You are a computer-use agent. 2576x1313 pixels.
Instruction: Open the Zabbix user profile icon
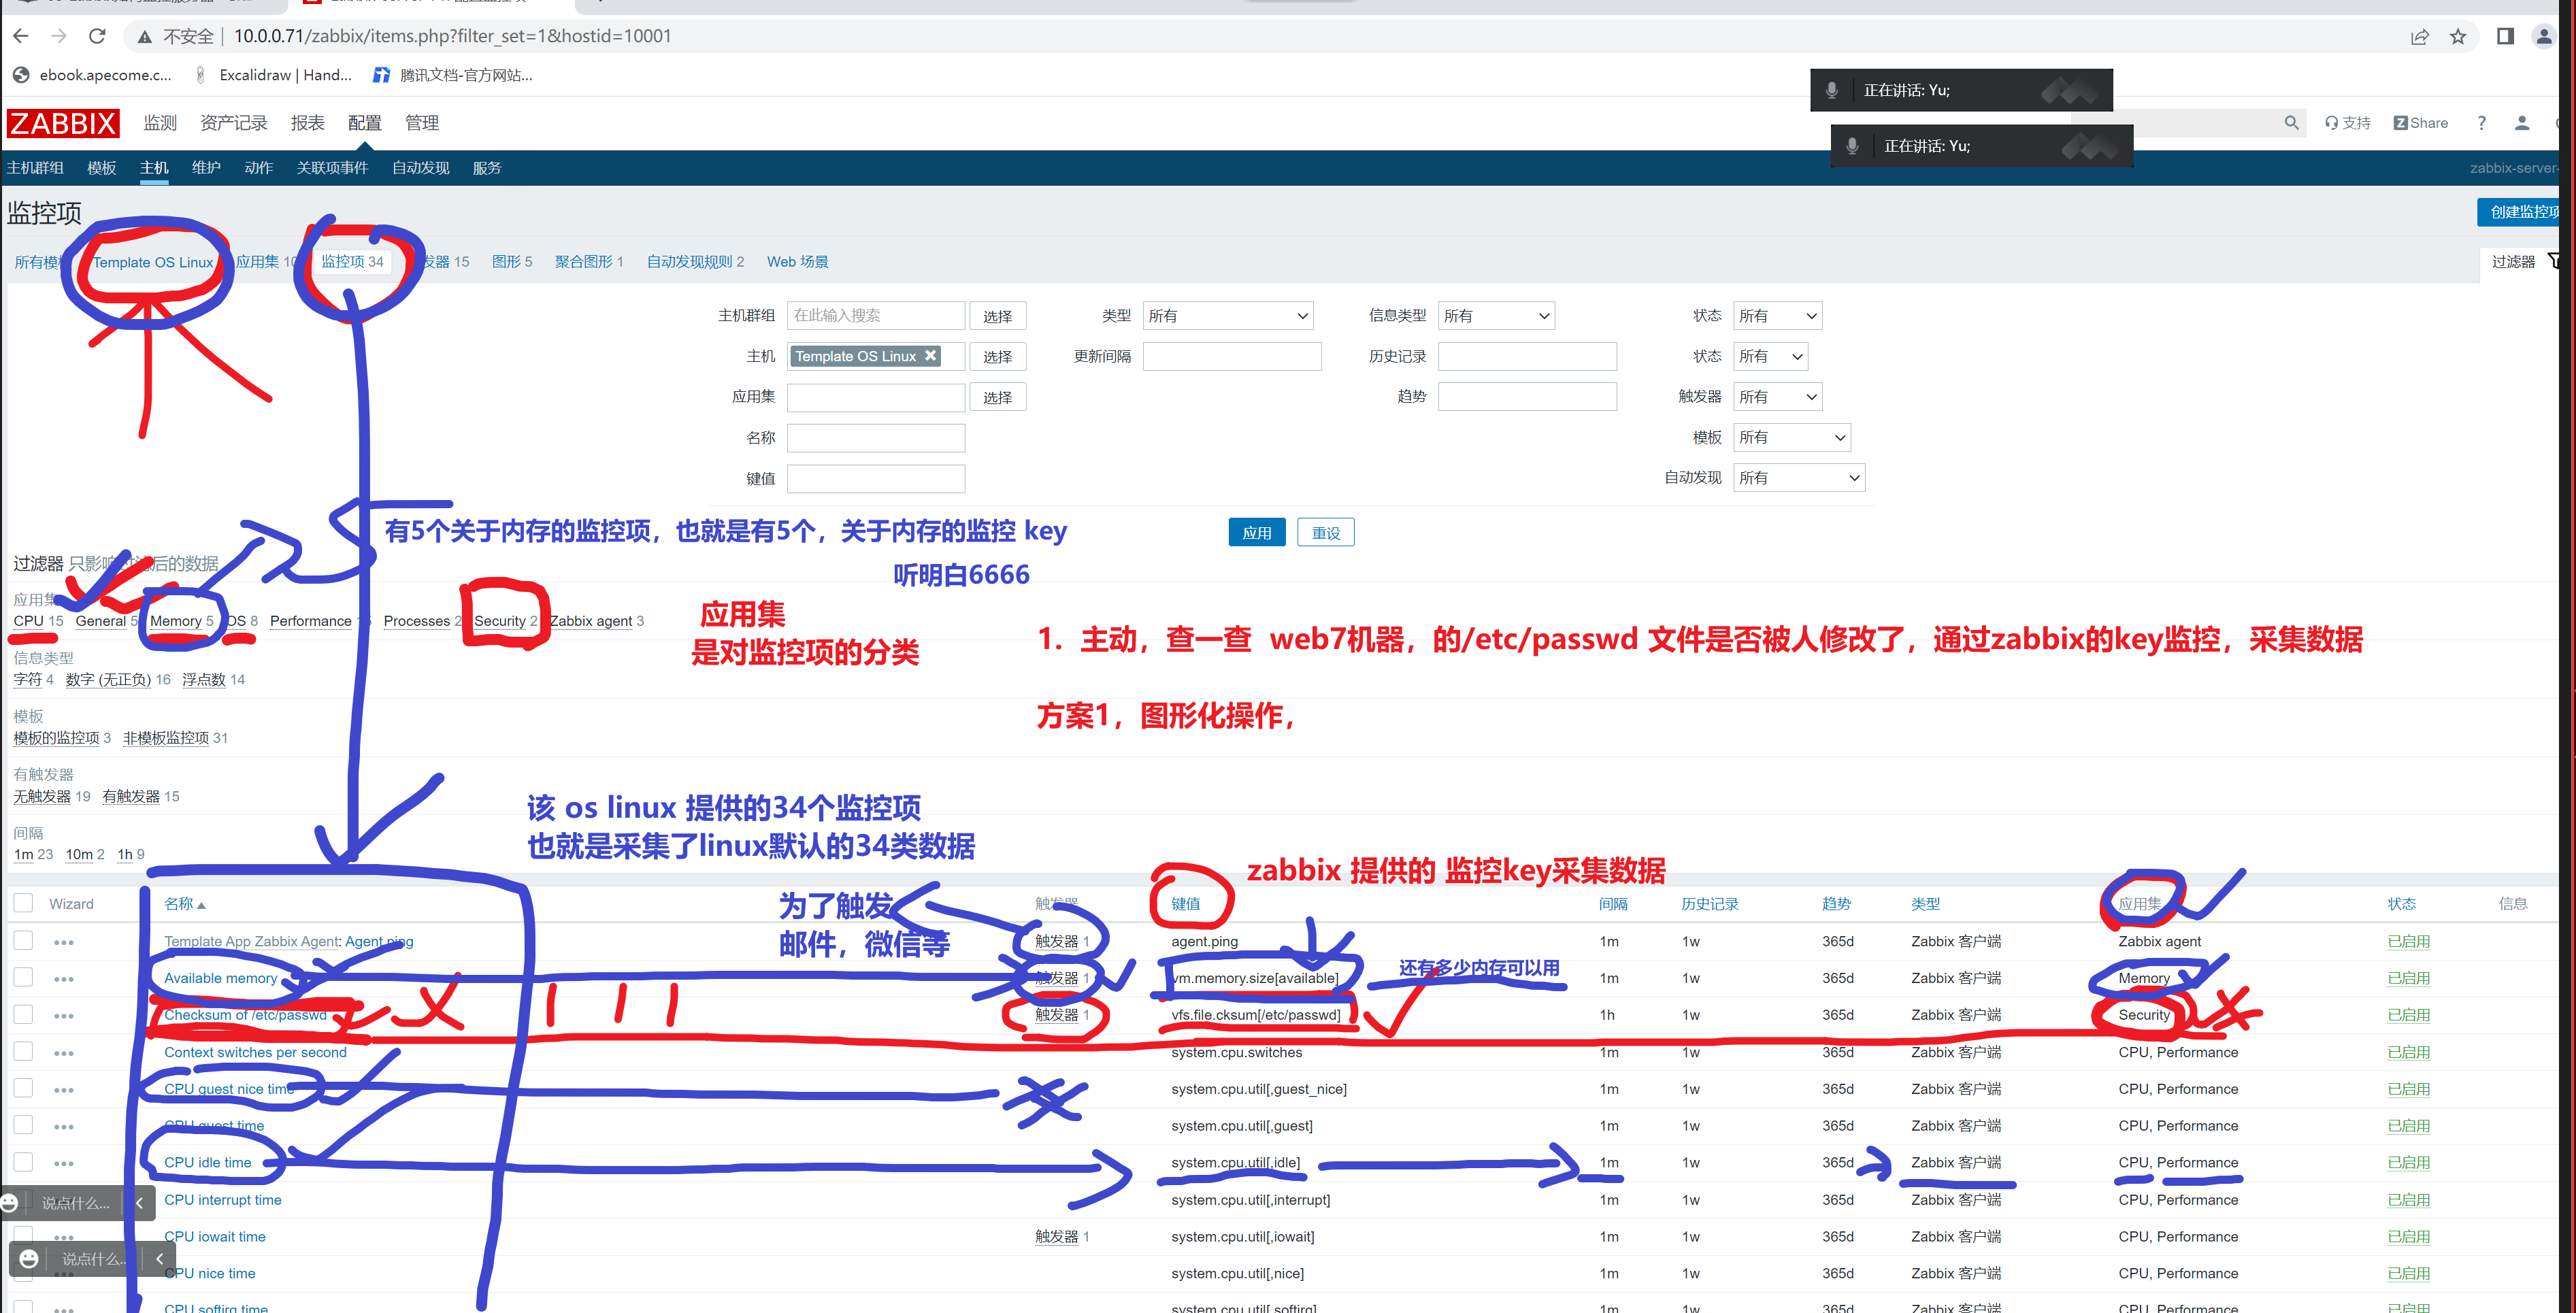click(2522, 123)
